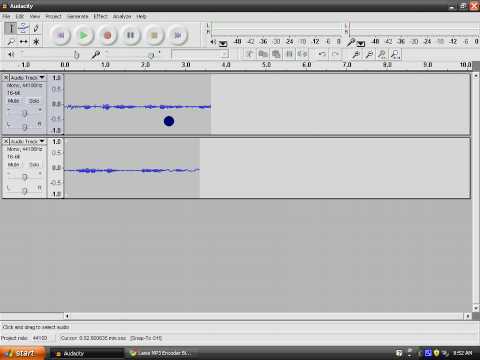This screenshot has width=480, height=360.
Task: Select the Time Shift tool
Action: (23, 42)
